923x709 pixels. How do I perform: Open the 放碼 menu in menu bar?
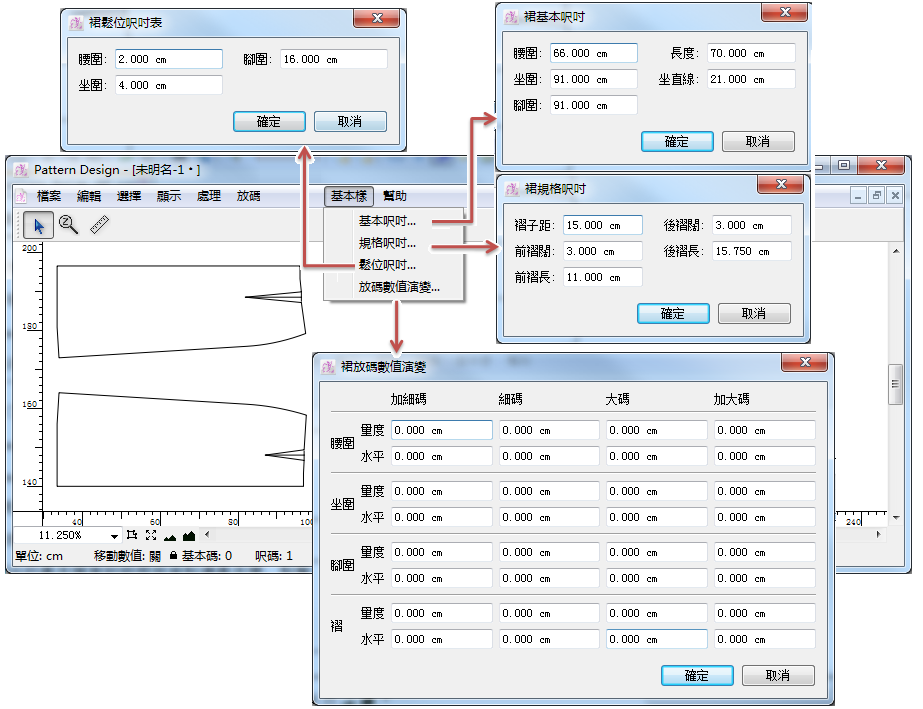point(248,196)
